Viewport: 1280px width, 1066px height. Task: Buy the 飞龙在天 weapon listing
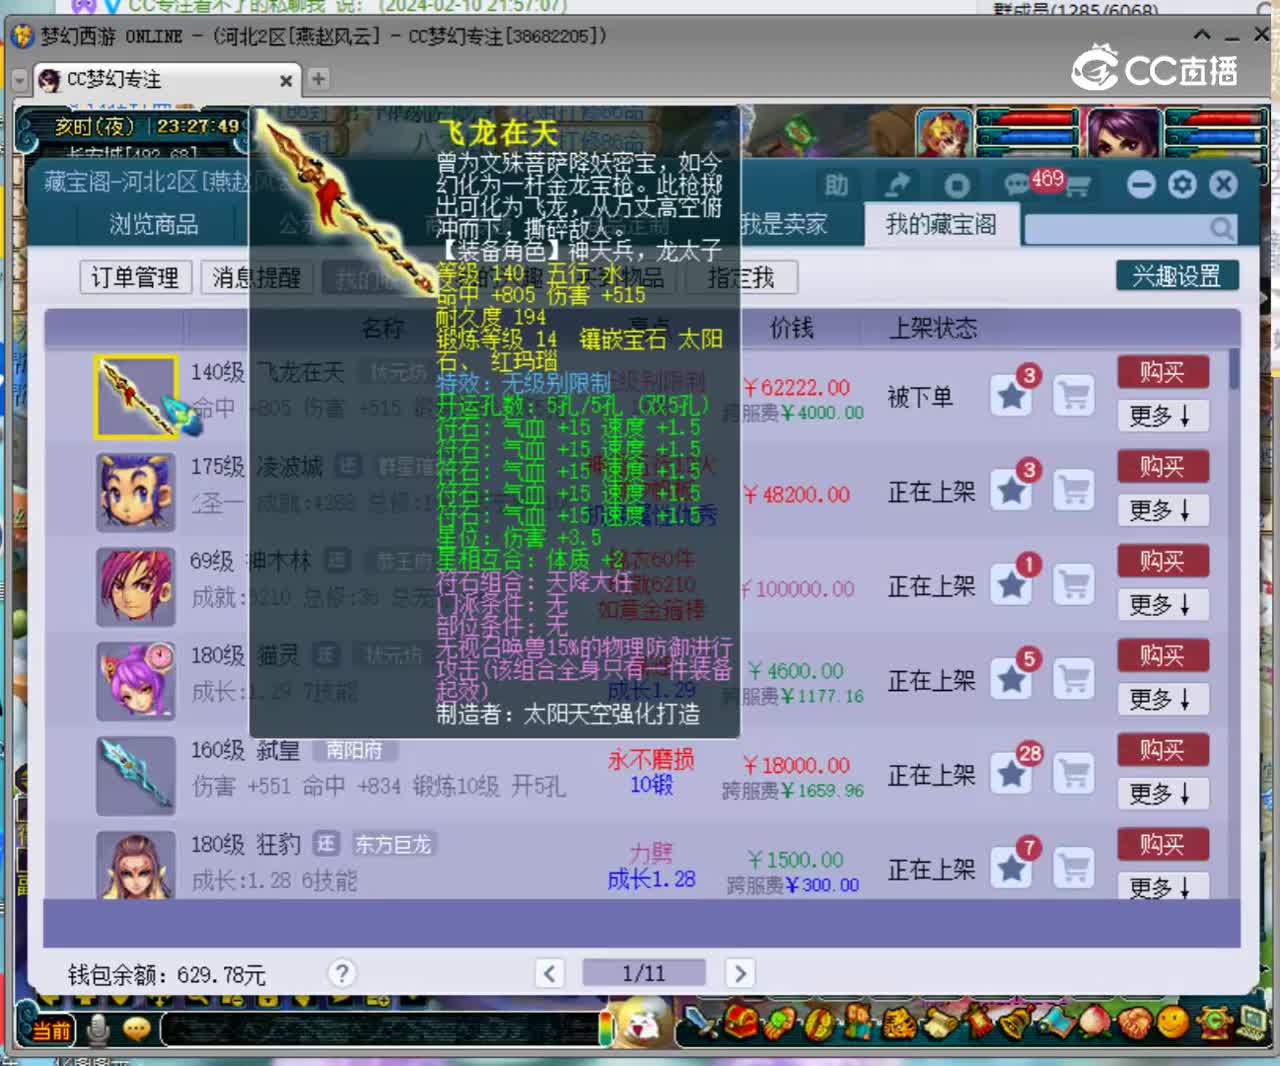[1162, 372]
